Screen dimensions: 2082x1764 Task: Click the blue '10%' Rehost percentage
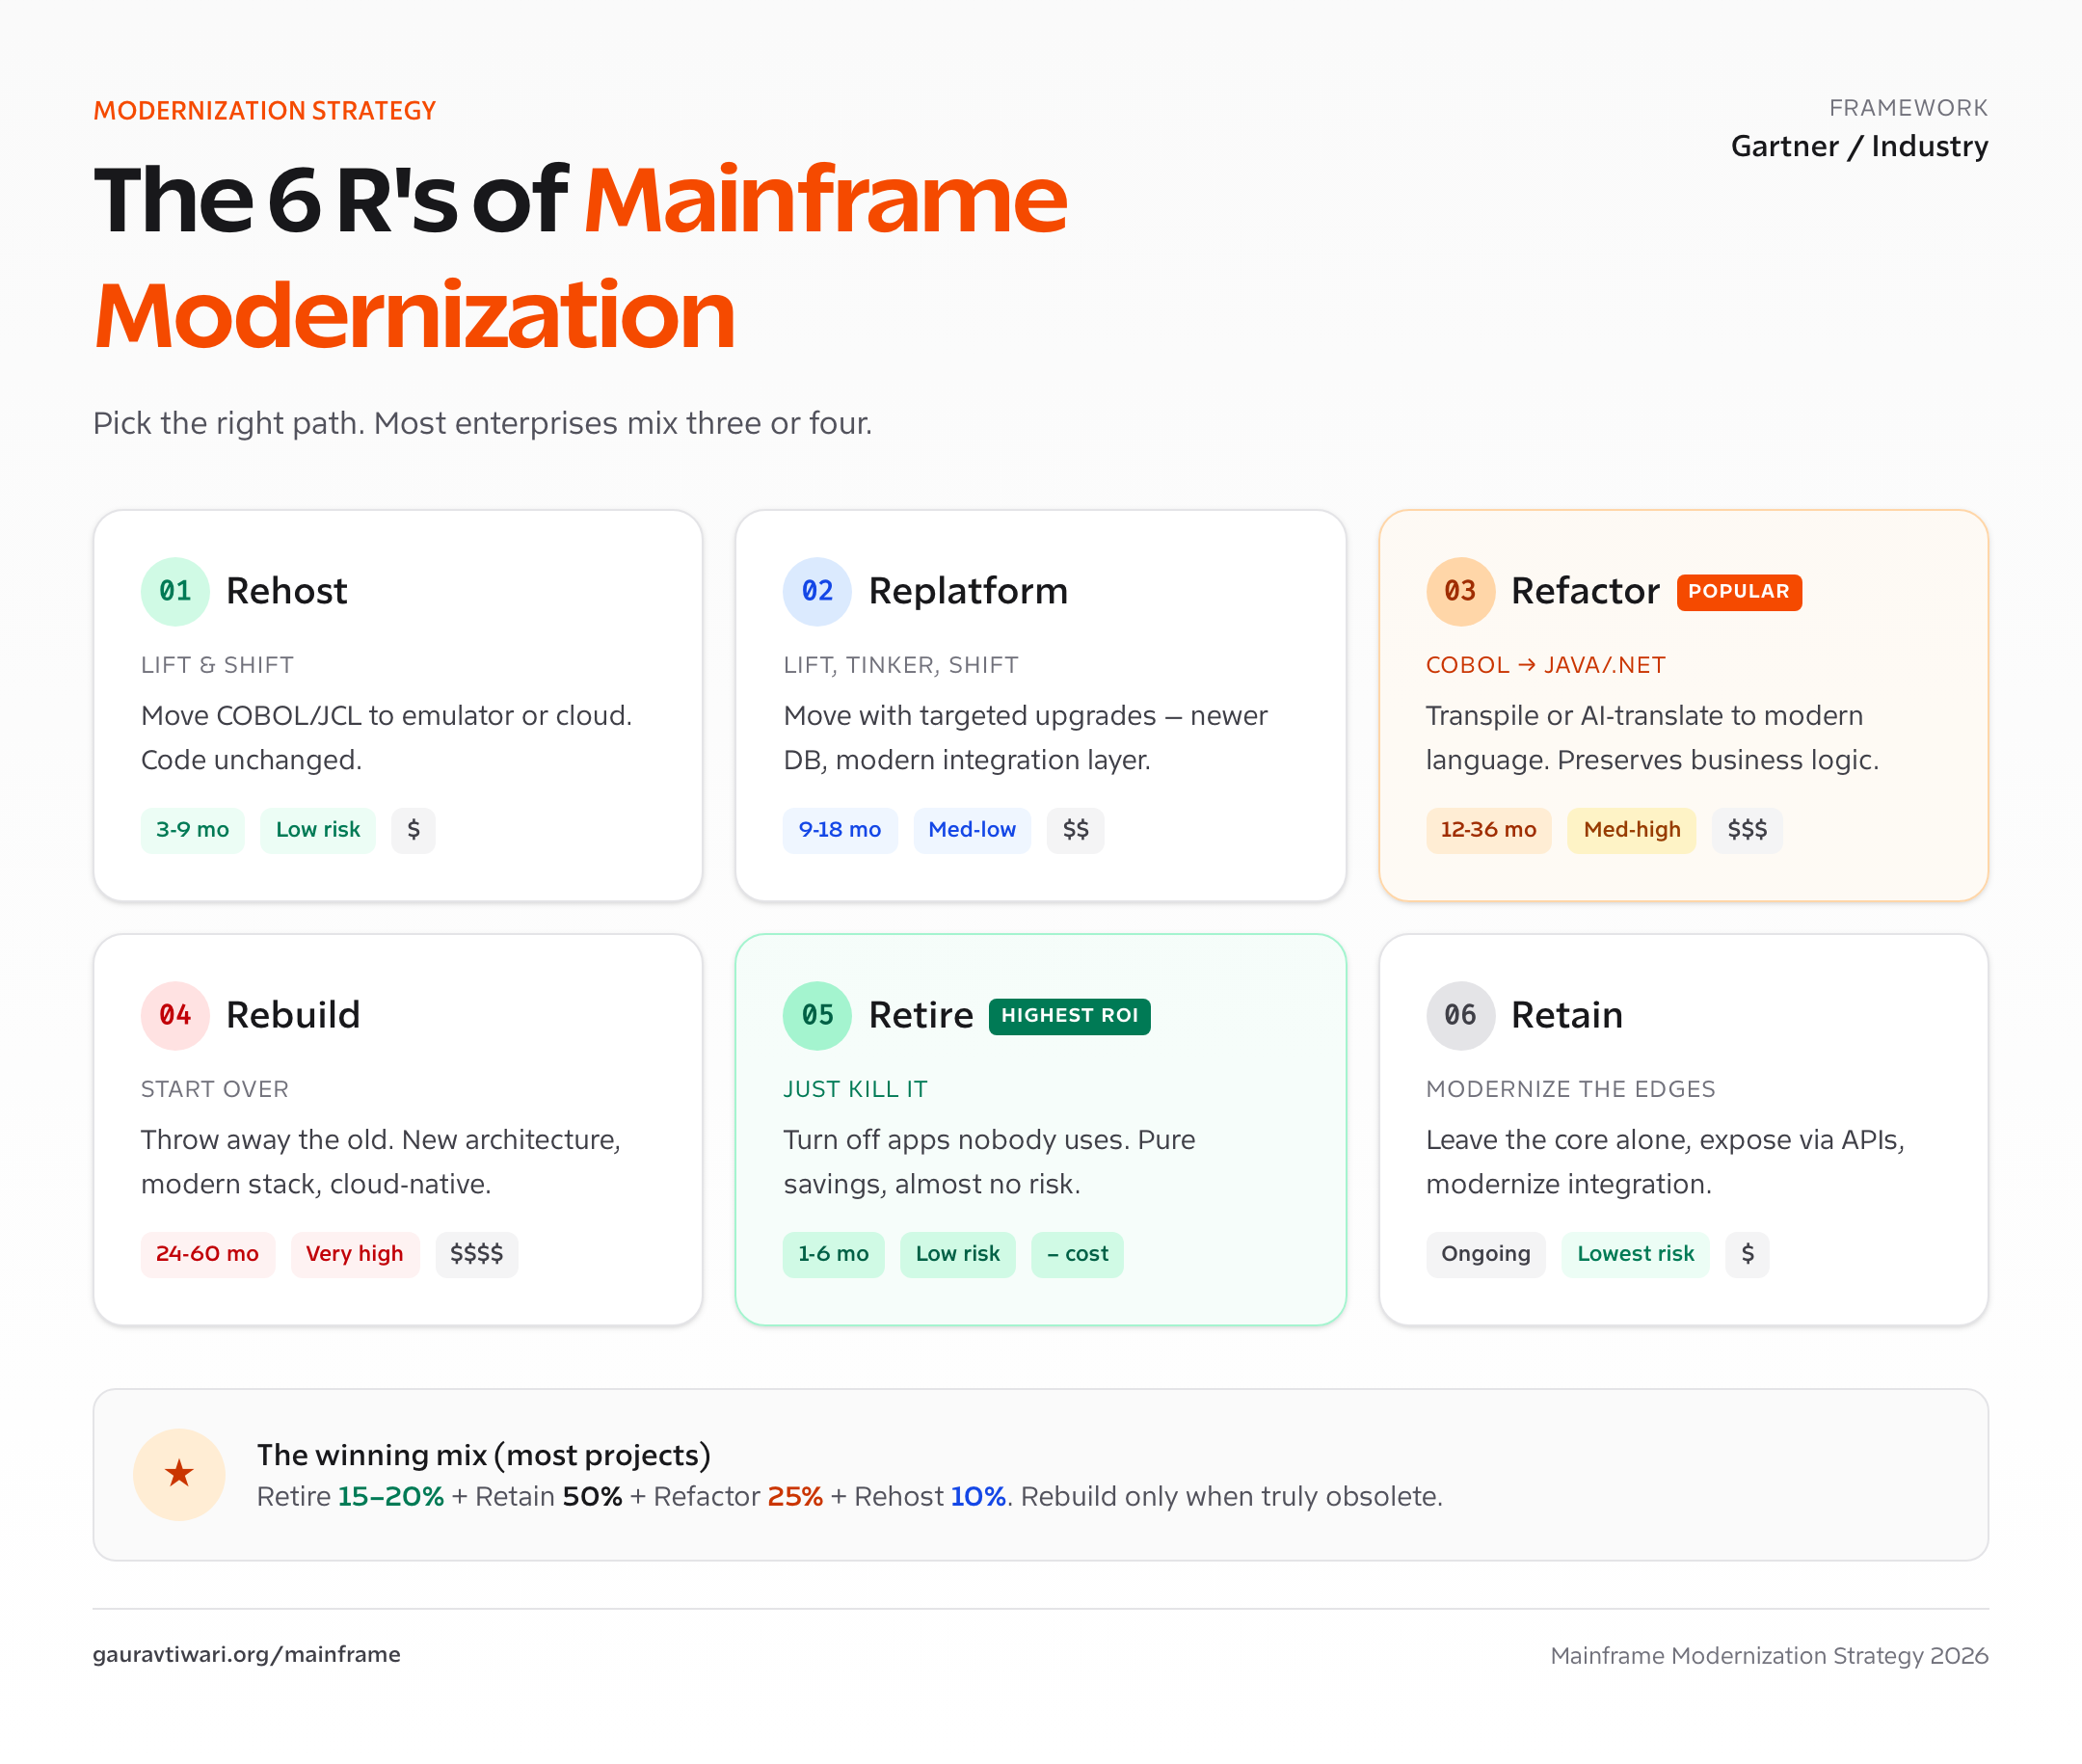point(978,1497)
